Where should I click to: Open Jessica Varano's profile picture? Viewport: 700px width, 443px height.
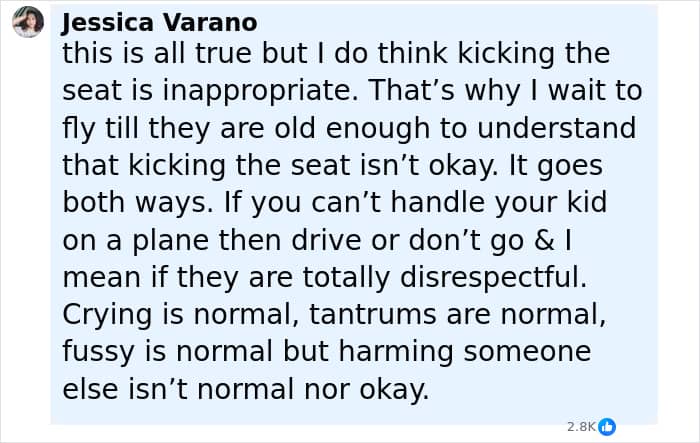coord(28,22)
